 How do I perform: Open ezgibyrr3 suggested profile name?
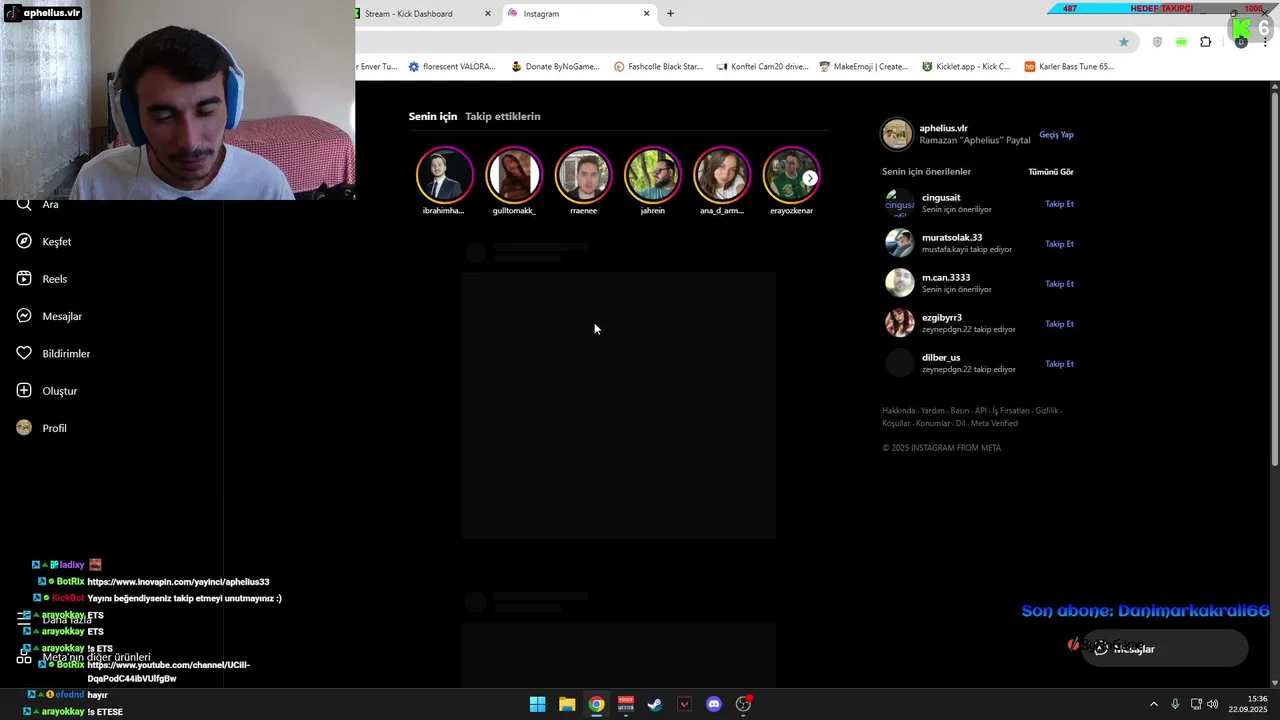(942, 318)
